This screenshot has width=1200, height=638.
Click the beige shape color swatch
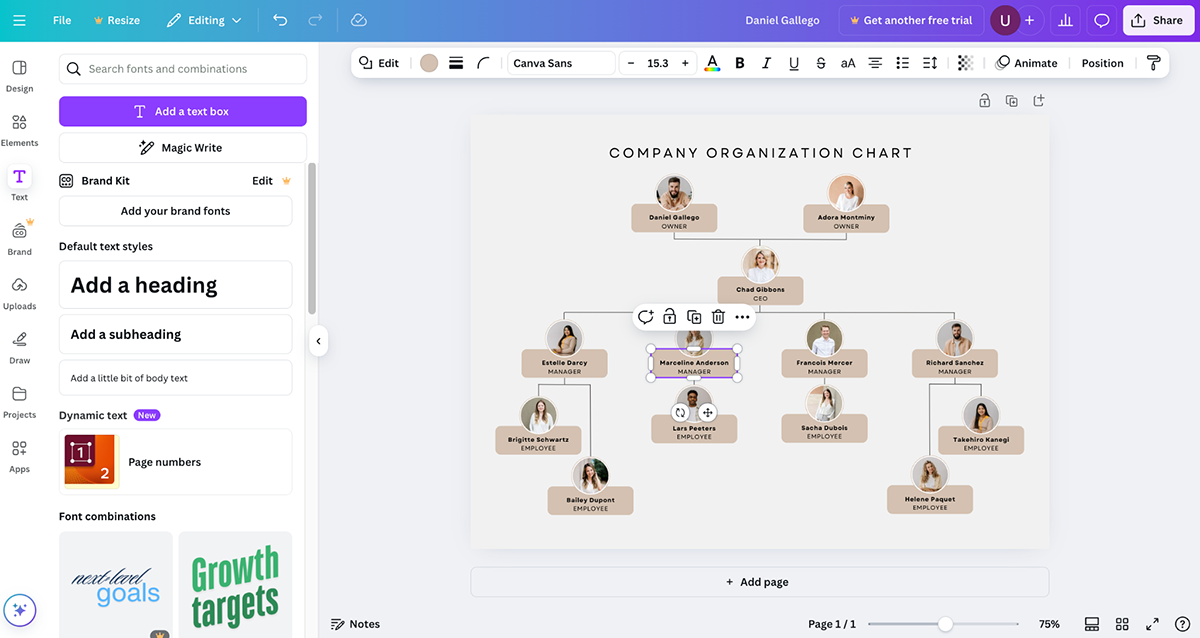[429, 63]
